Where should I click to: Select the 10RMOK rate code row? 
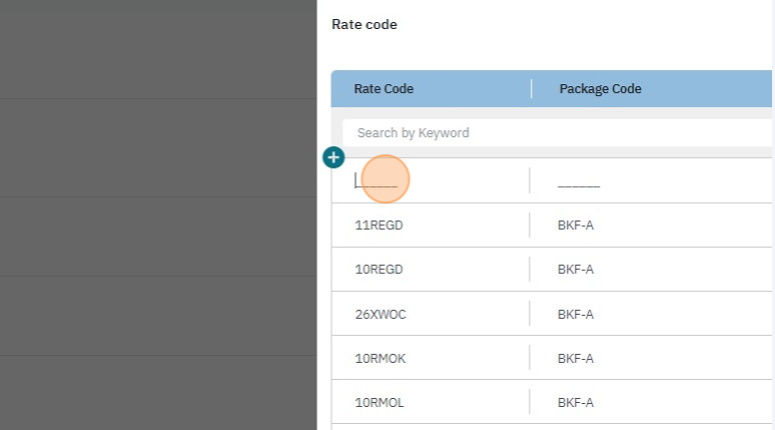(380, 358)
